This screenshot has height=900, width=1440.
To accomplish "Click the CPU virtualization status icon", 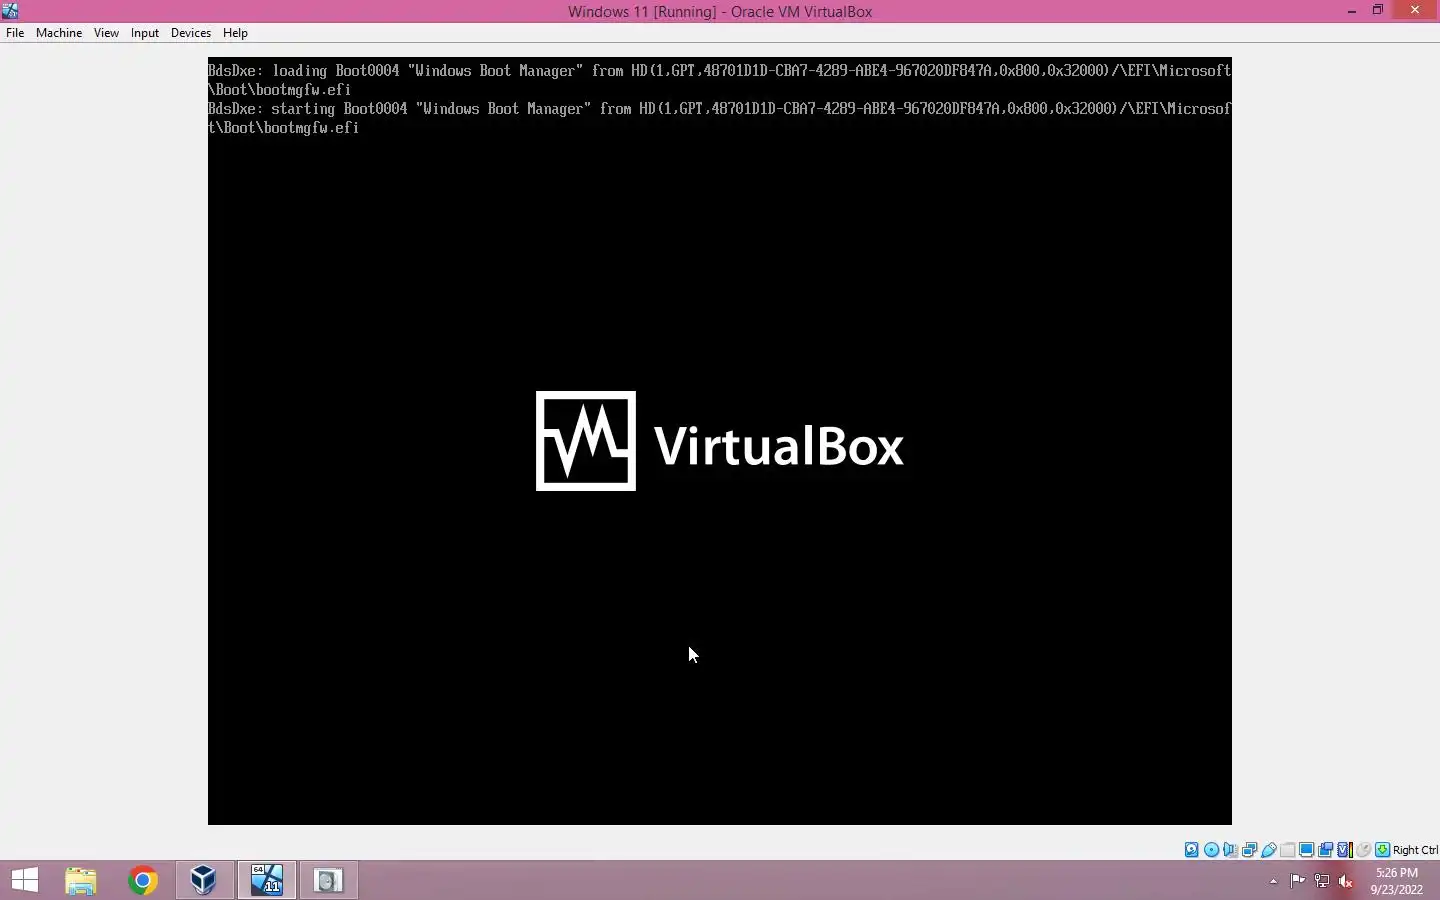I will tap(1344, 850).
